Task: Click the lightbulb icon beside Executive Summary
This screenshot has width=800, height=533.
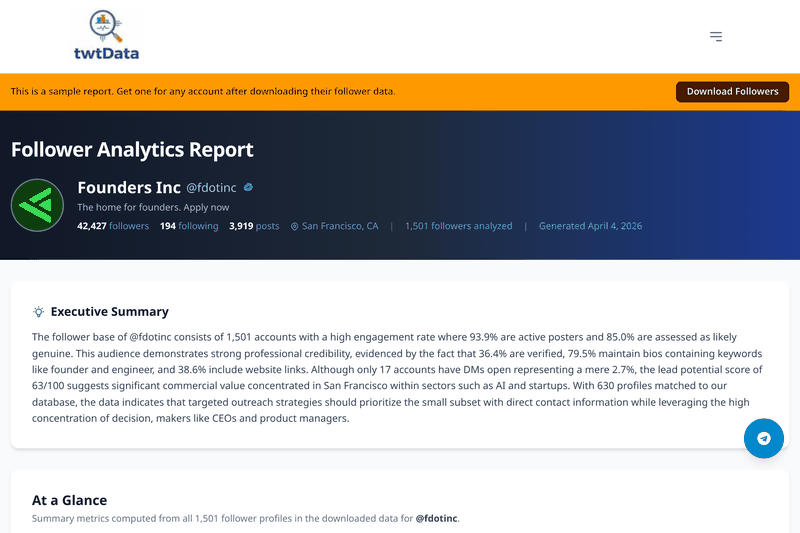Action: point(38,312)
